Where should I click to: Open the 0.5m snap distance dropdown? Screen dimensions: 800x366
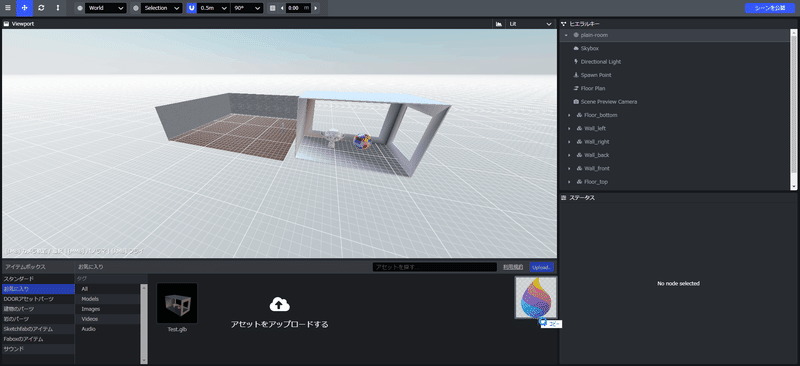coord(214,8)
